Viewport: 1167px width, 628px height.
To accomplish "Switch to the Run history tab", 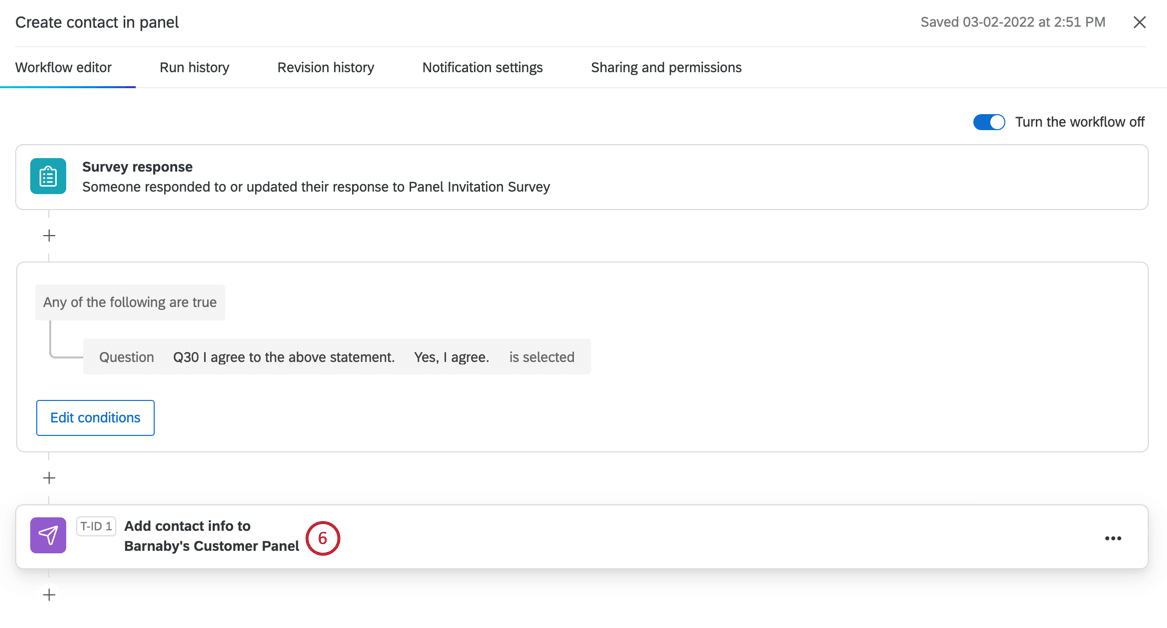I will 193,67.
